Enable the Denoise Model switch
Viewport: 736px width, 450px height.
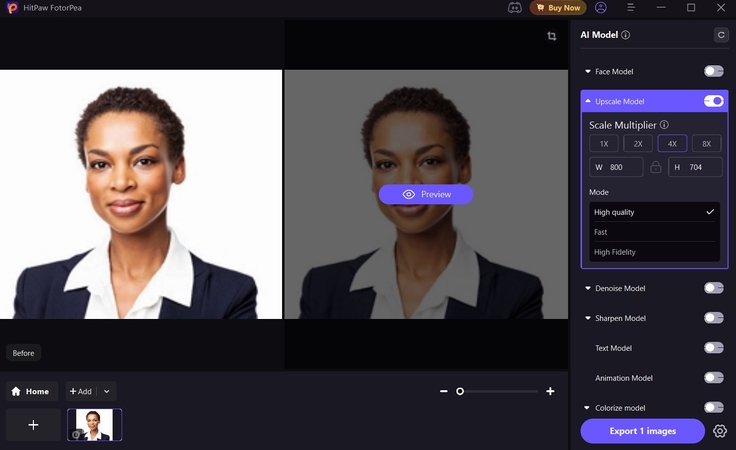(x=713, y=288)
